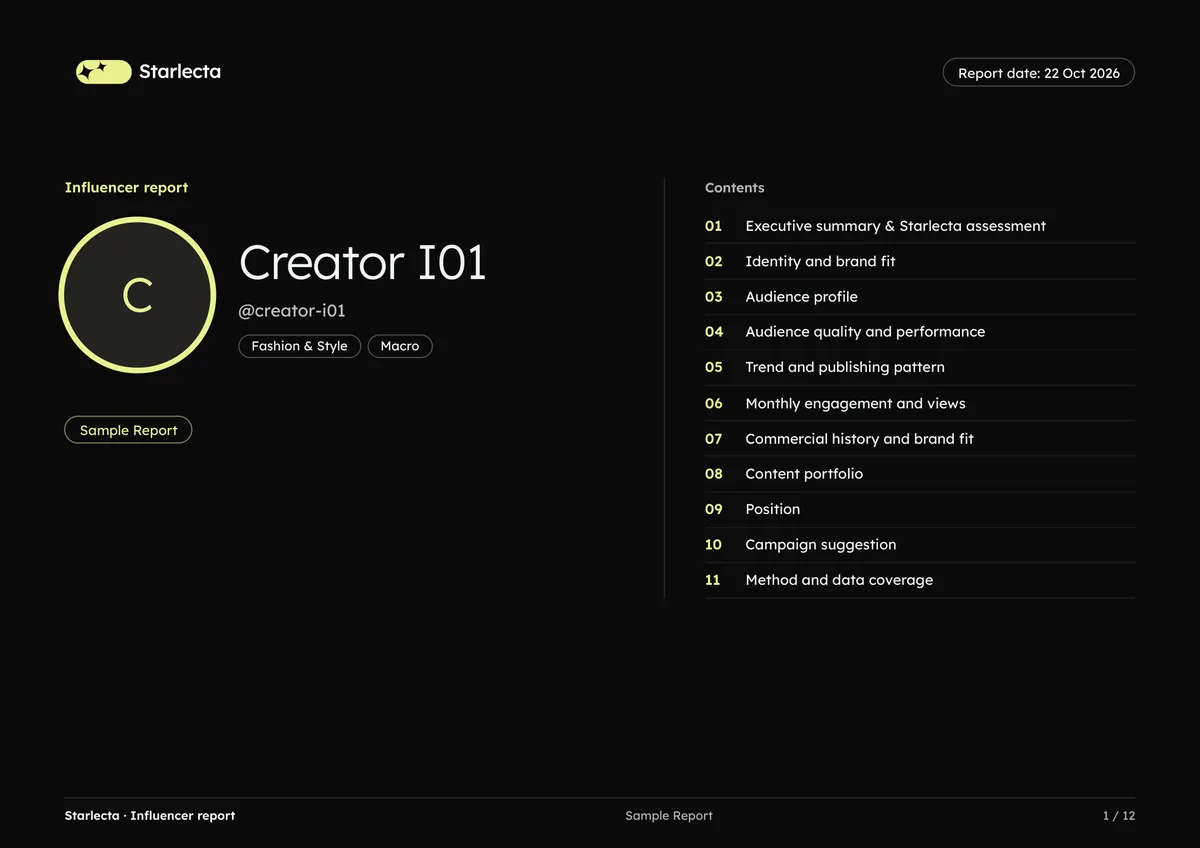Click contents number 08
The image size is (1200, 848).
[713, 474]
